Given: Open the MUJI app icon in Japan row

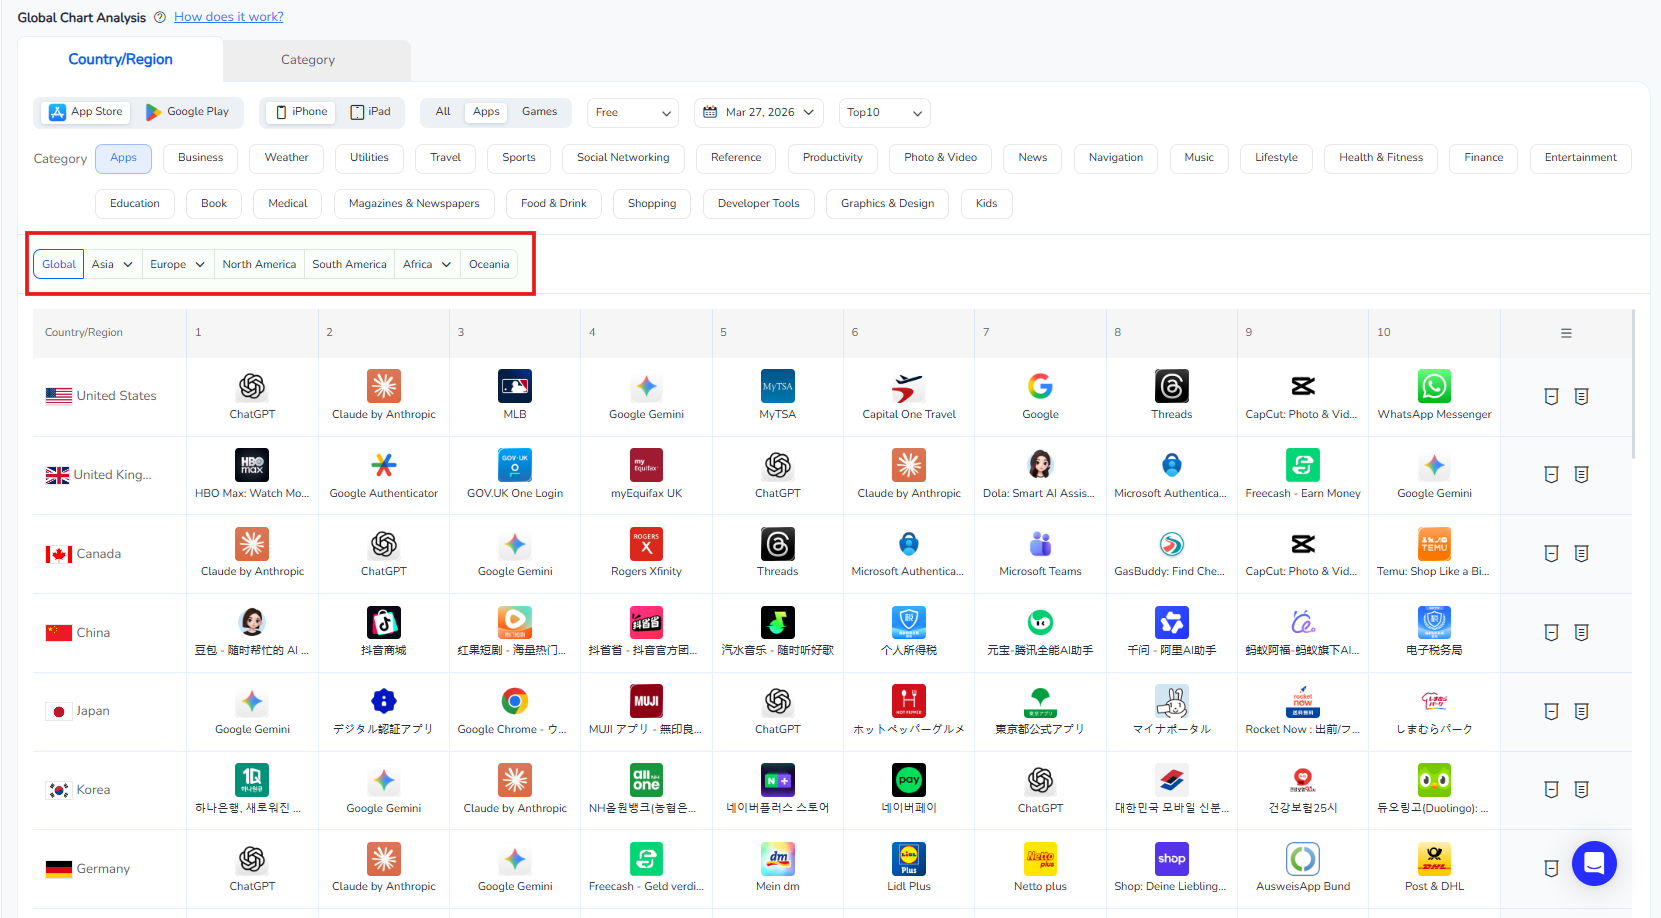Looking at the screenshot, I should pyautogui.click(x=646, y=702).
